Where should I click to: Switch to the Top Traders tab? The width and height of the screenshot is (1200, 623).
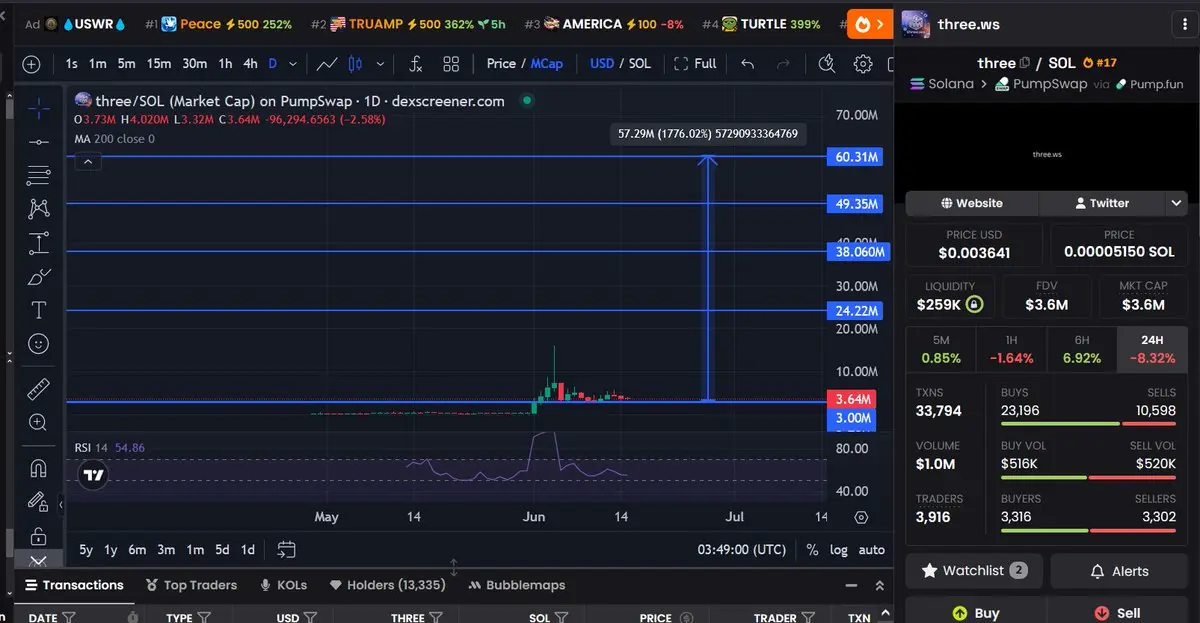pyautogui.click(x=191, y=585)
